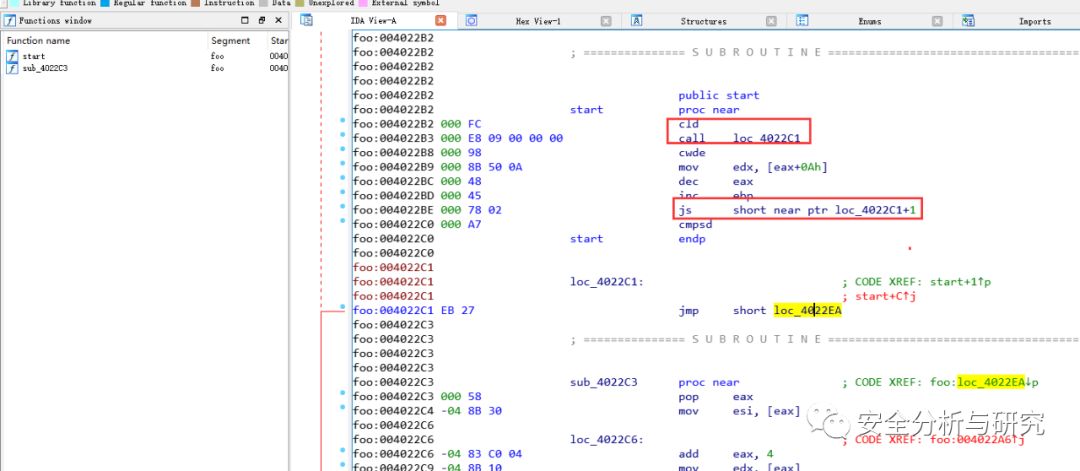This screenshot has height=471, width=1080.
Task: Close the Hex View-1 tab
Action: click(x=606, y=21)
